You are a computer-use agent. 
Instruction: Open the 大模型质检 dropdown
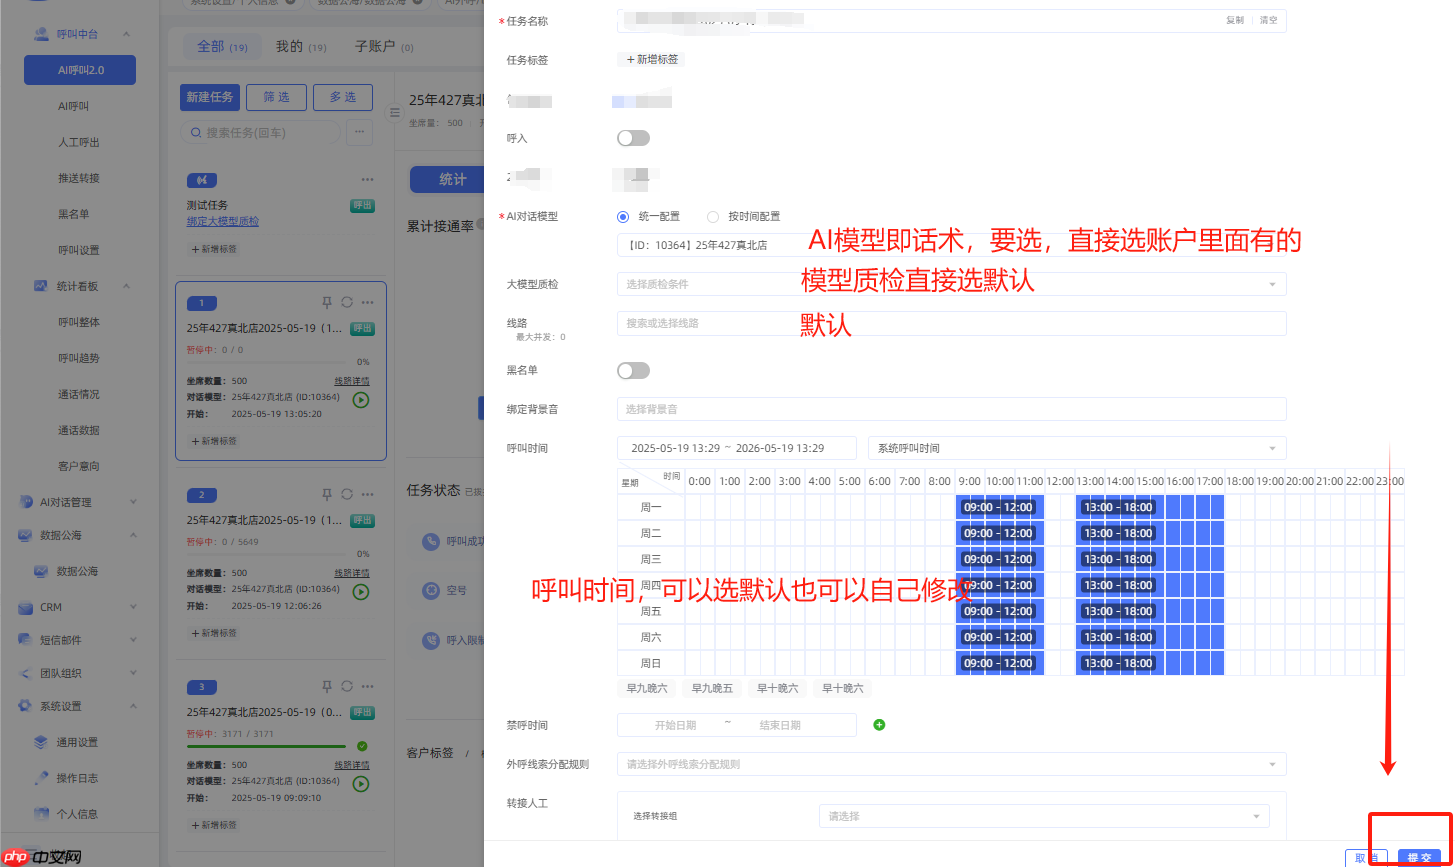950,284
